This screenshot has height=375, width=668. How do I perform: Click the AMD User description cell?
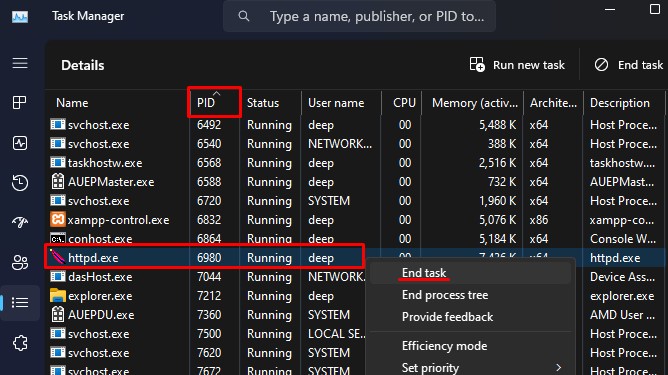point(622,315)
